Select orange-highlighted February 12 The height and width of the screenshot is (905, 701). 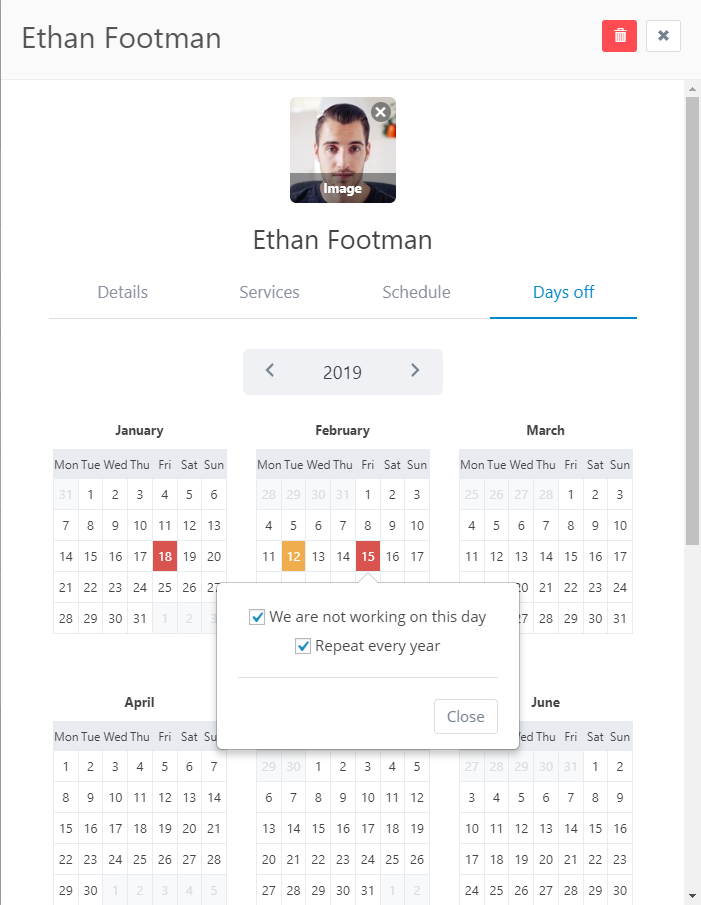click(x=294, y=556)
